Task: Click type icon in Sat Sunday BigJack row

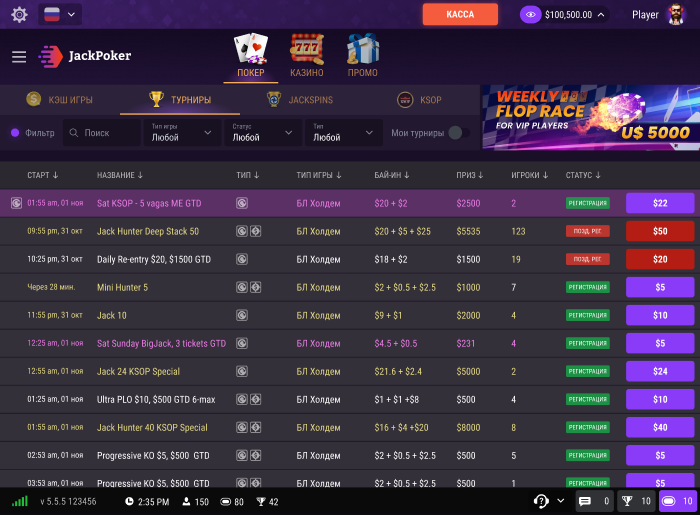Action: point(242,343)
